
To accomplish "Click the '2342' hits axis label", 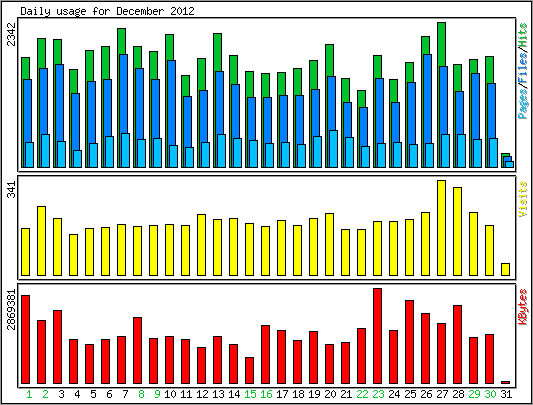I will click(x=12, y=34).
